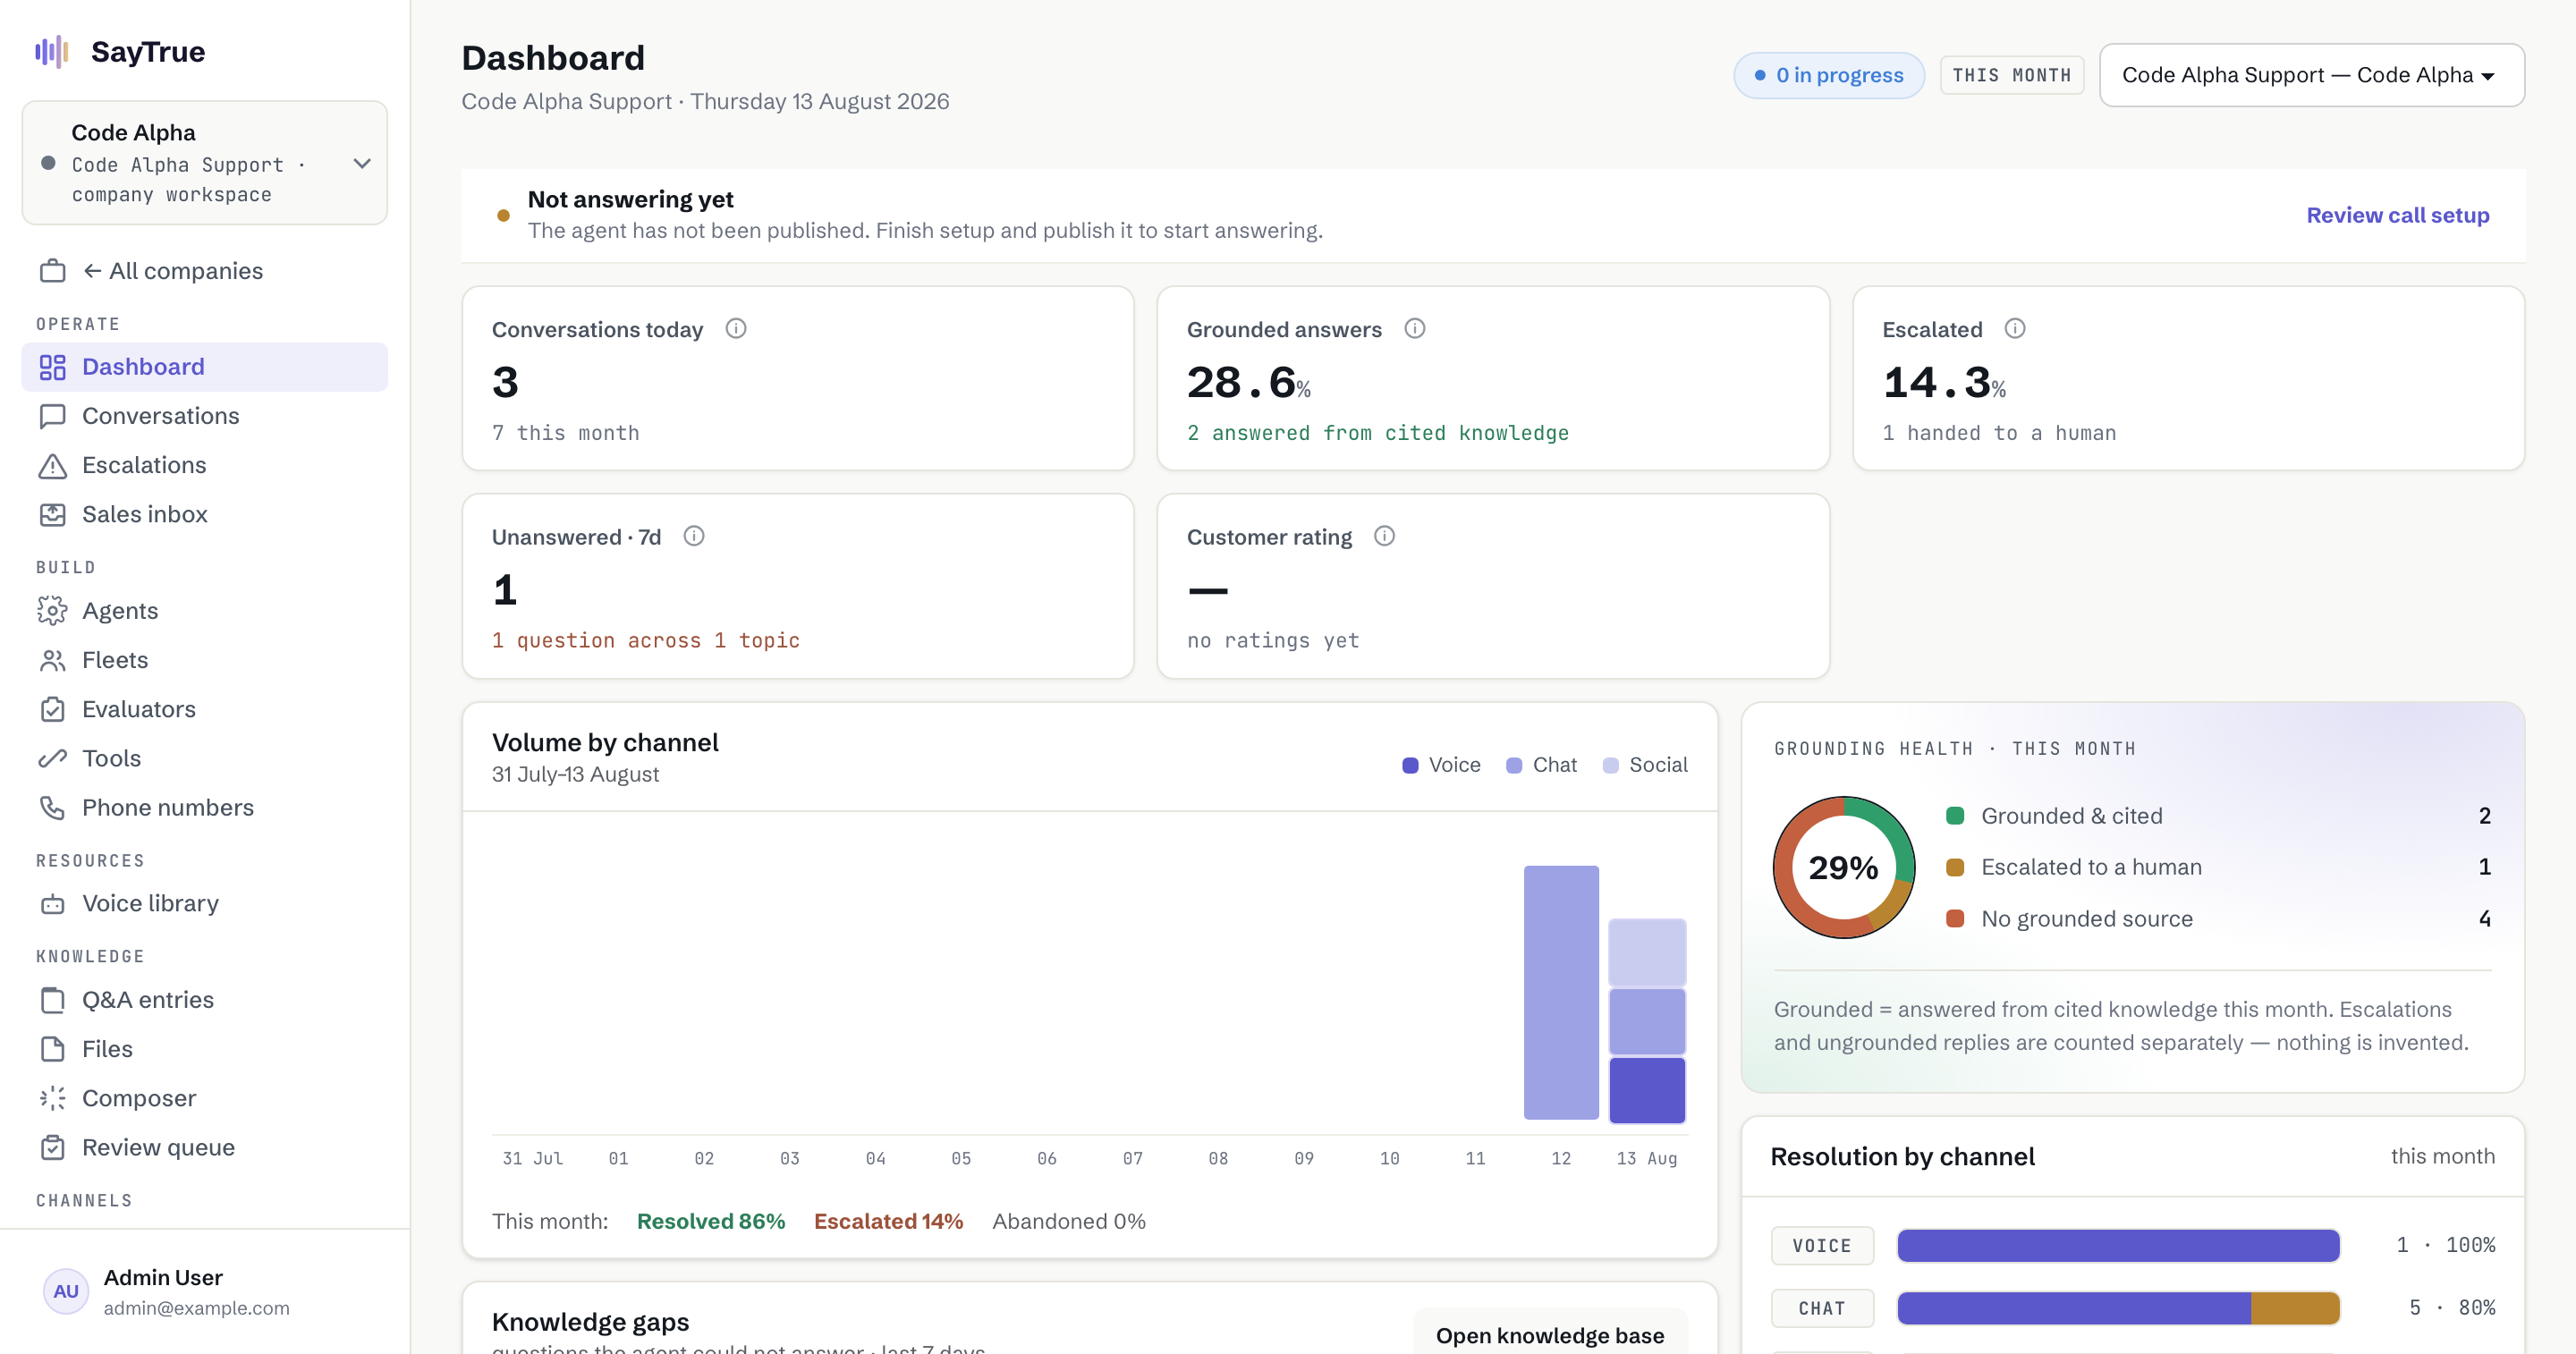Click the 12 August chart bar
This screenshot has height=1354, width=2576.
click(1561, 992)
